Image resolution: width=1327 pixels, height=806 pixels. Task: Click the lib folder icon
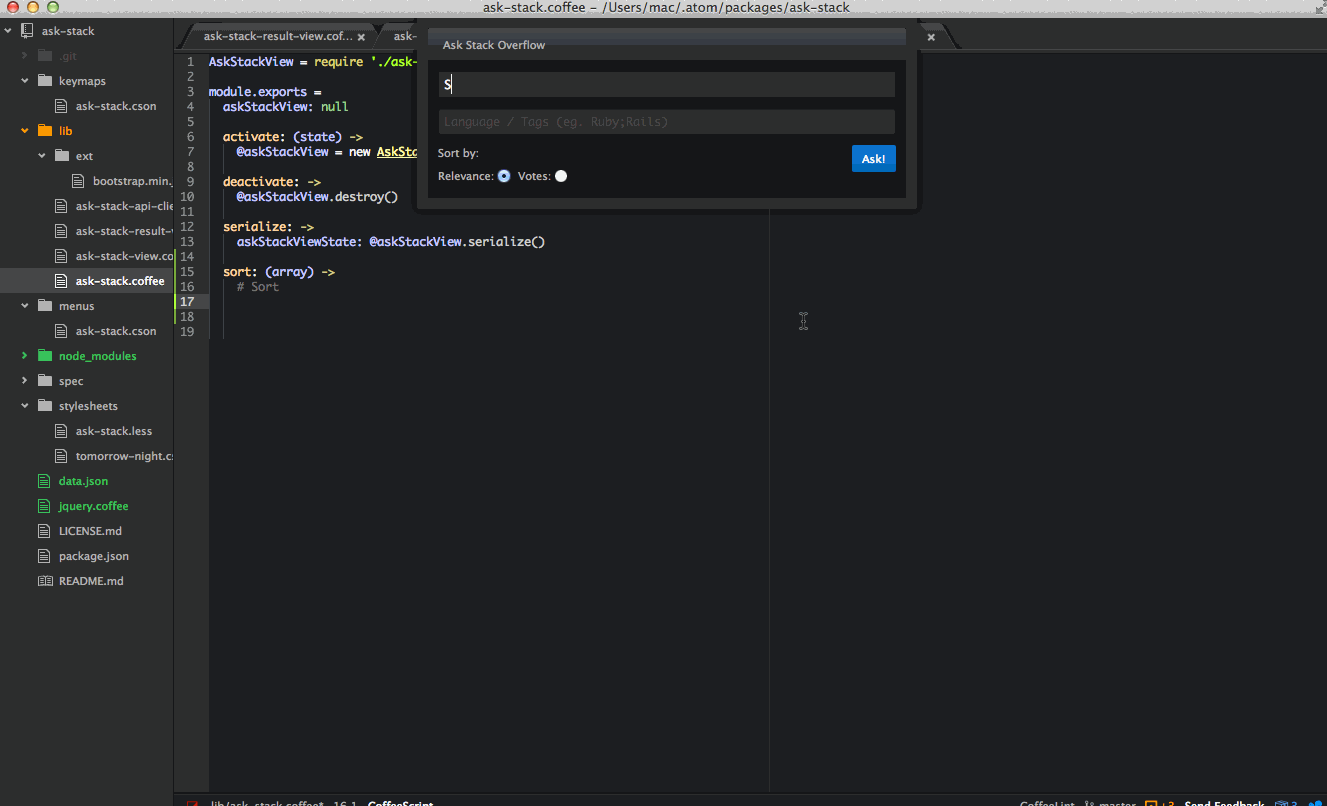44,131
